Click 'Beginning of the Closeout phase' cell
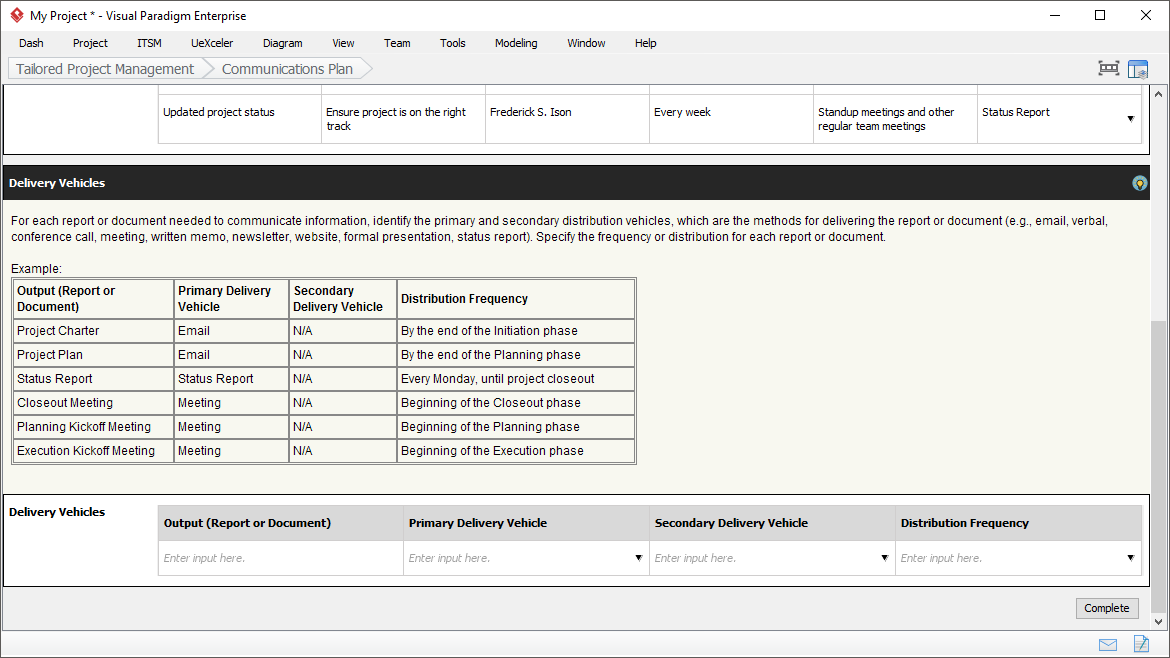1170x658 pixels. point(516,403)
